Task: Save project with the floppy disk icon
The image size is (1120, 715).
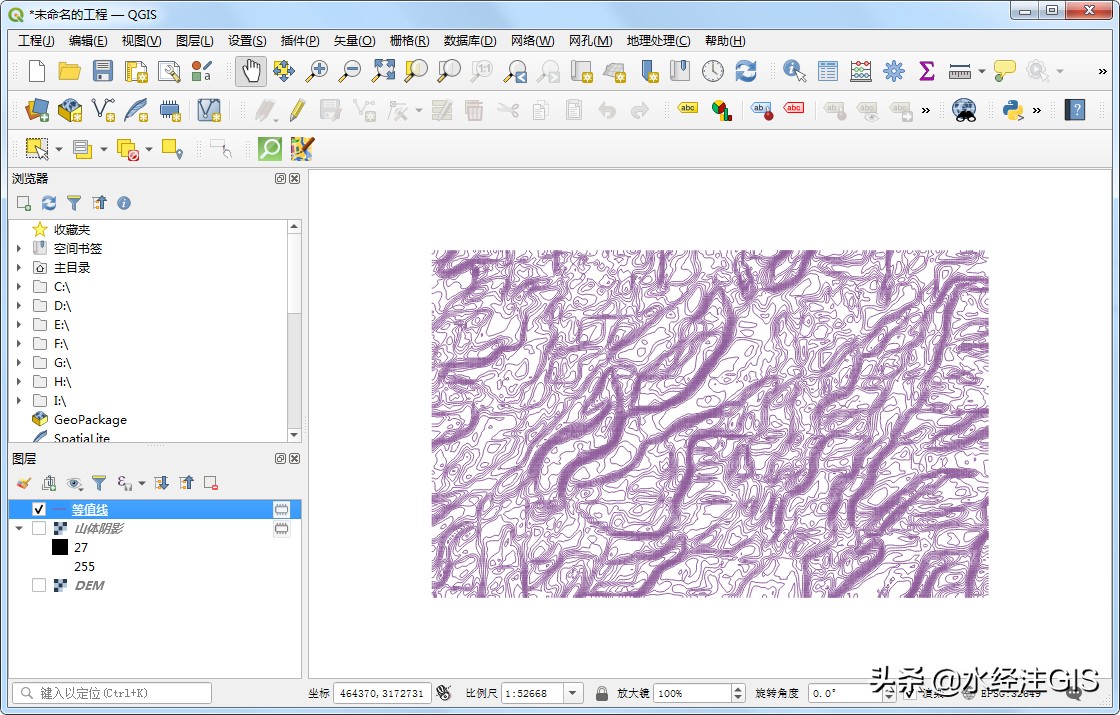Action: coord(102,71)
